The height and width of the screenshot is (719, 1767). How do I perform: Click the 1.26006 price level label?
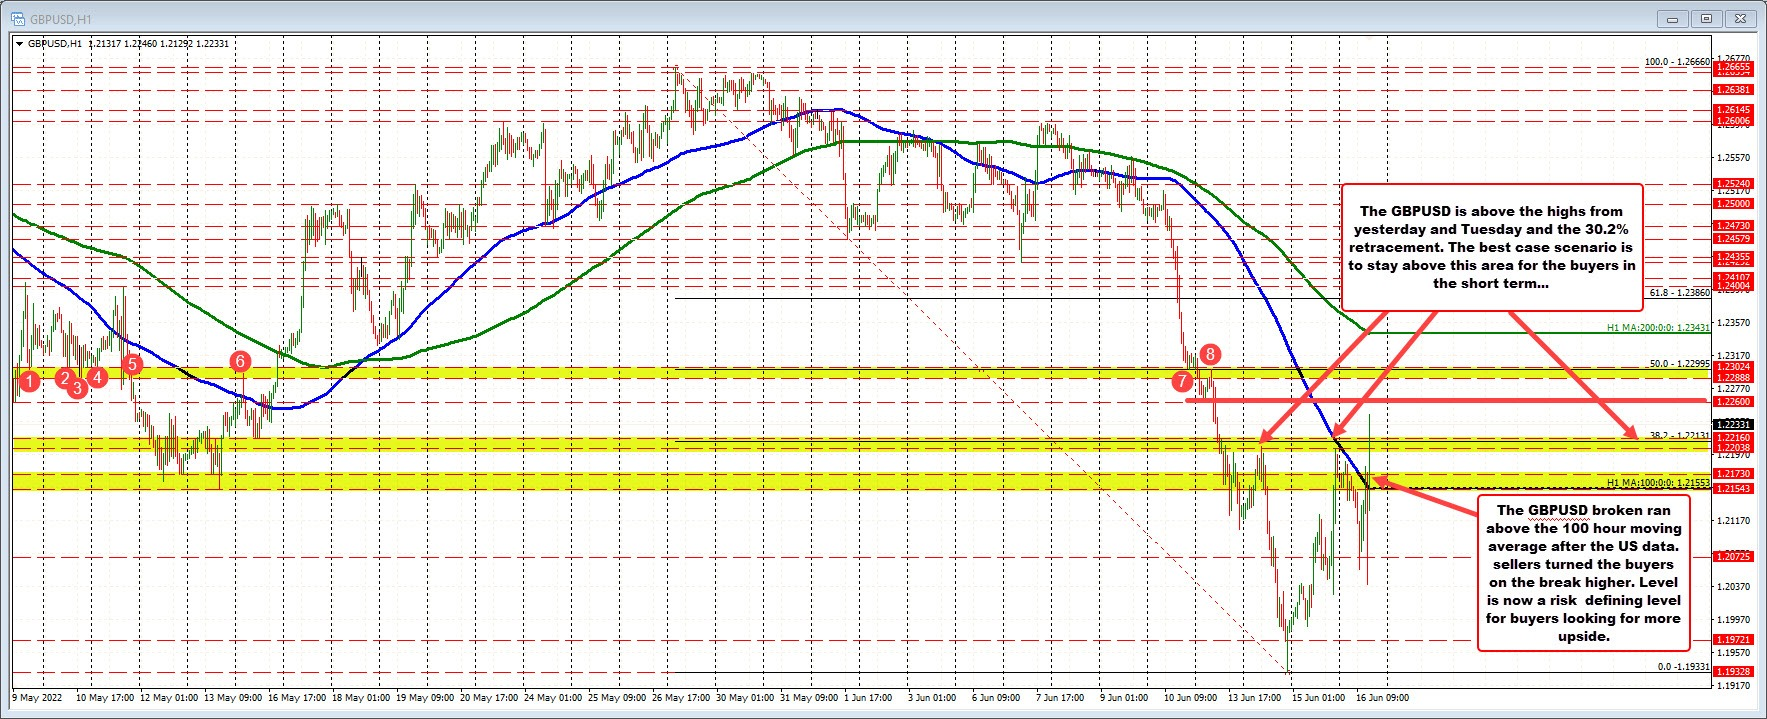tap(1733, 121)
